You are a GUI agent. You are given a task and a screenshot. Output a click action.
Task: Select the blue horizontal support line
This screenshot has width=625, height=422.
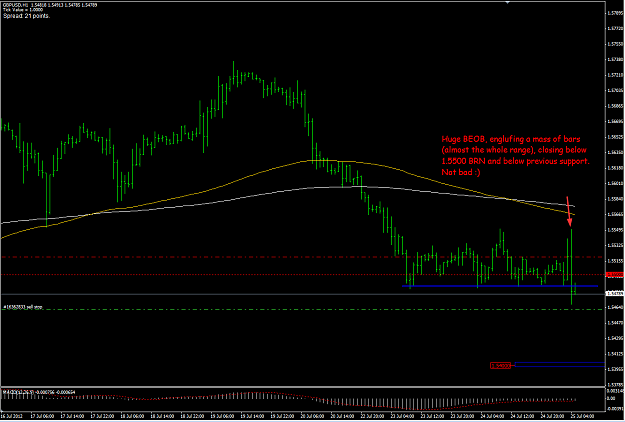pyautogui.click(x=500, y=286)
